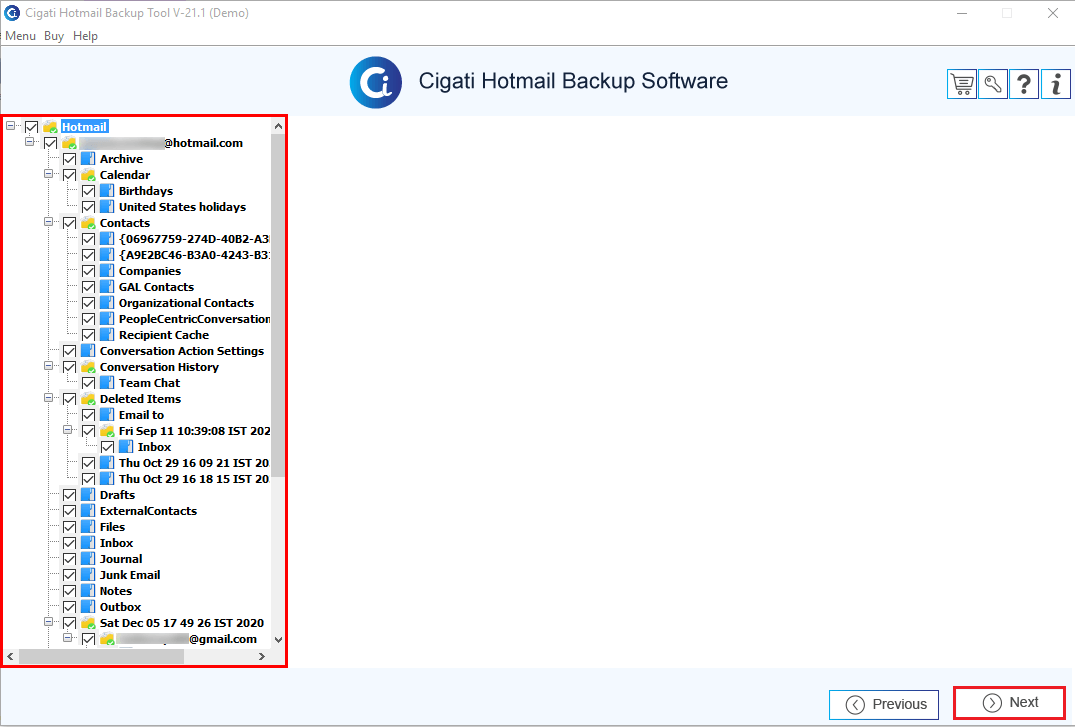This screenshot has width=1075, height=727.
Task: Click the Calendar folder icon
Action: pos(88,175)
